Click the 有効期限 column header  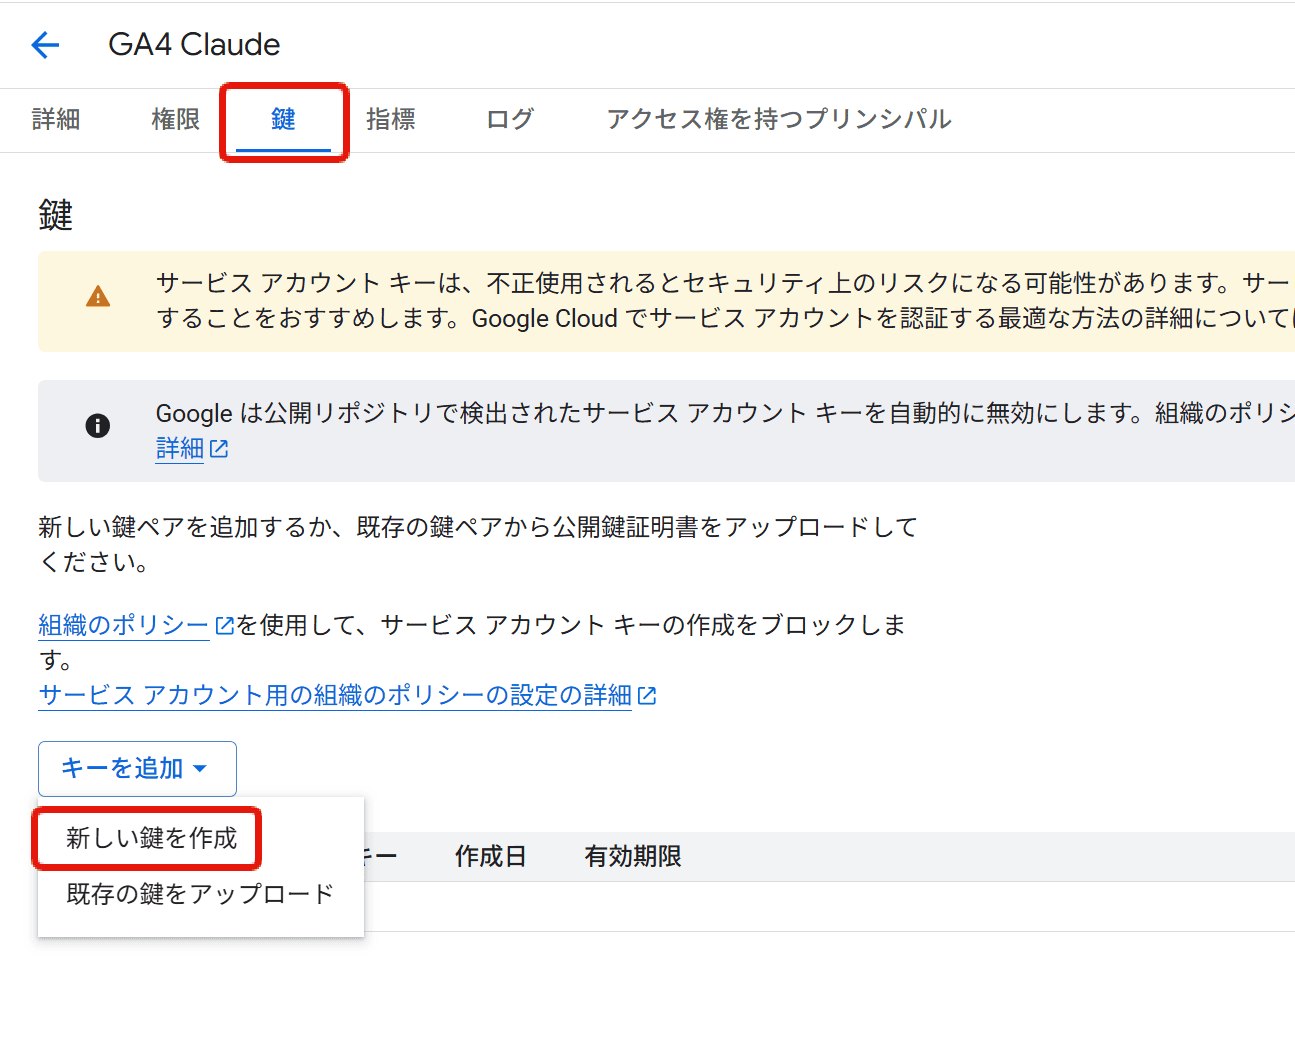point(633,857)
